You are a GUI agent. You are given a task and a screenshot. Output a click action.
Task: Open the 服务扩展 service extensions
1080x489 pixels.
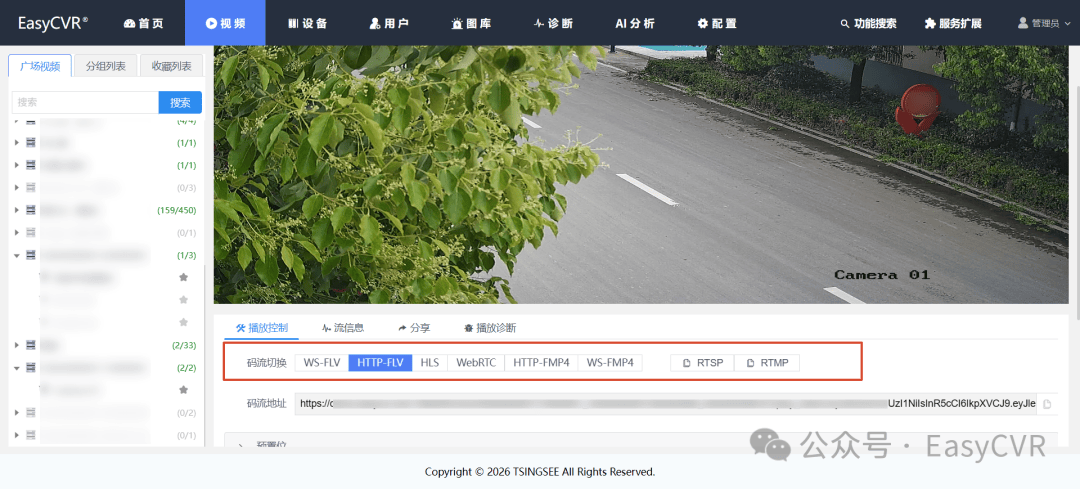coord(953,23)
